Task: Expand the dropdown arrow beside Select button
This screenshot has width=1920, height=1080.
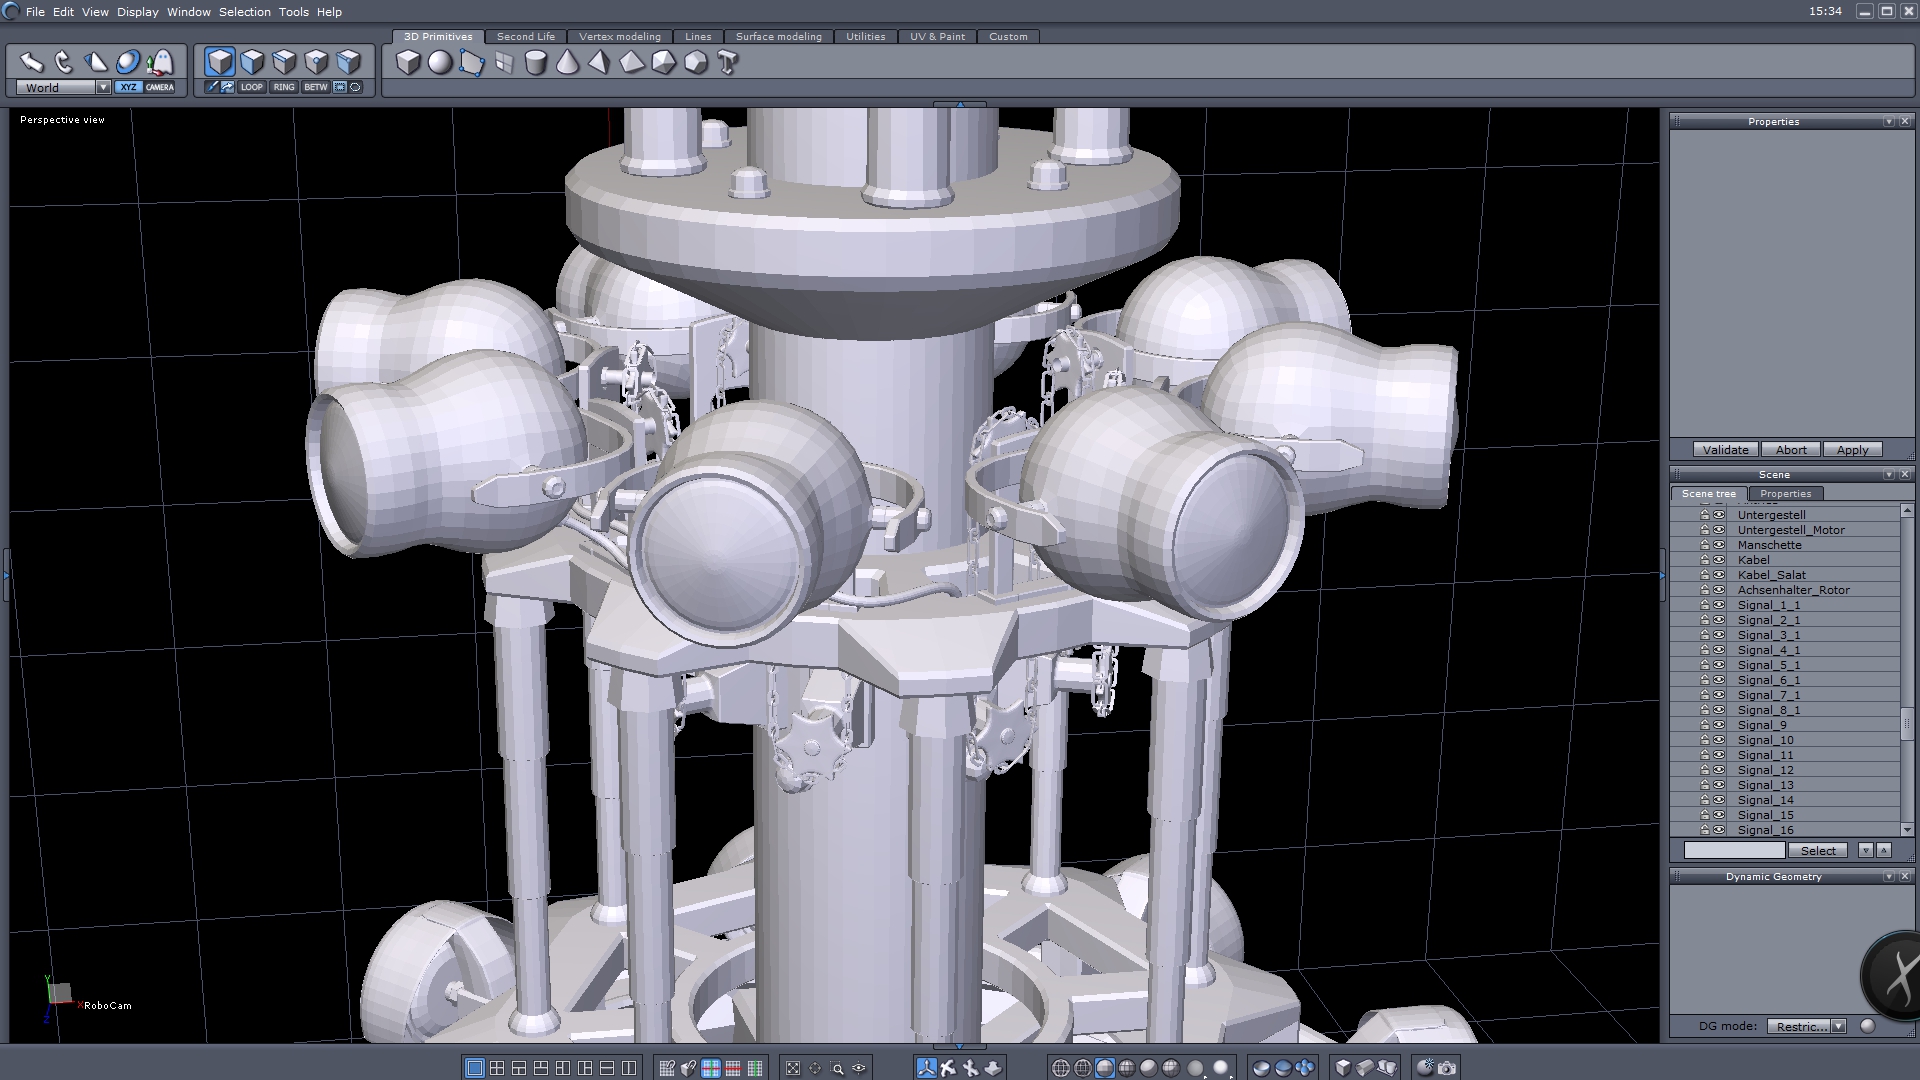Action: (x=1865, y=850)
